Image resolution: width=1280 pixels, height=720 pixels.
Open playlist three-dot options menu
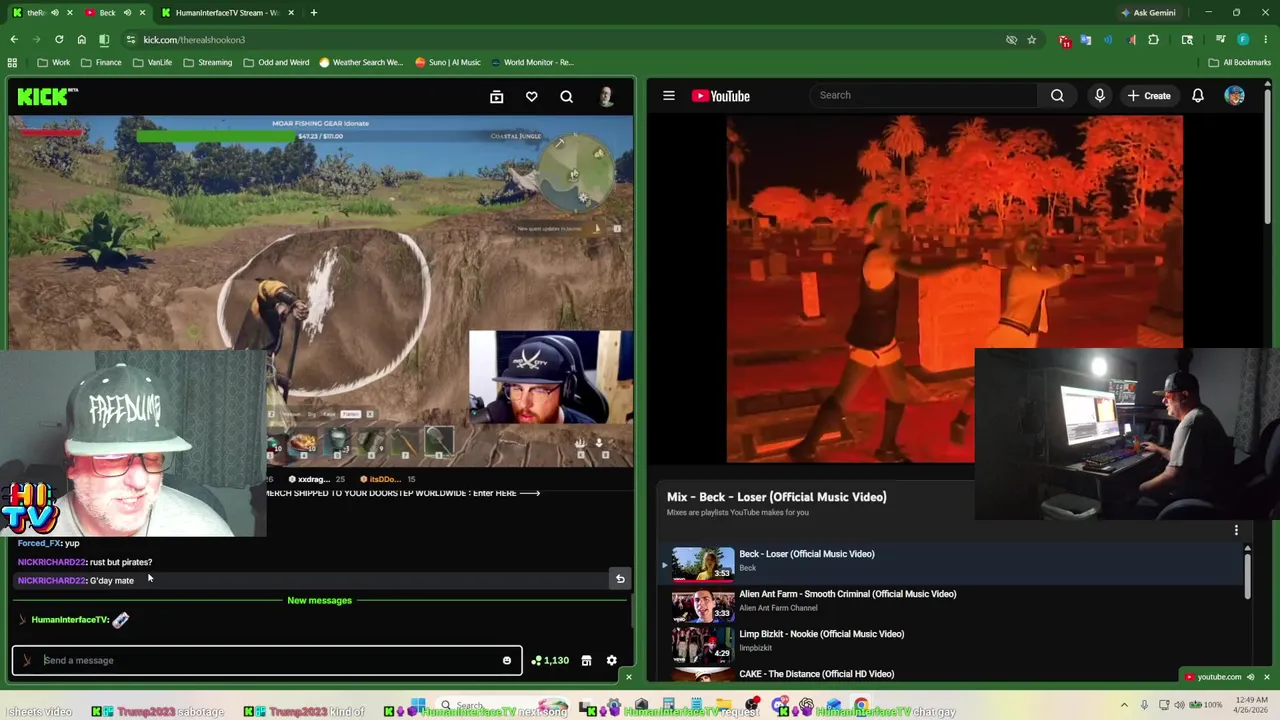(1236, 531)
